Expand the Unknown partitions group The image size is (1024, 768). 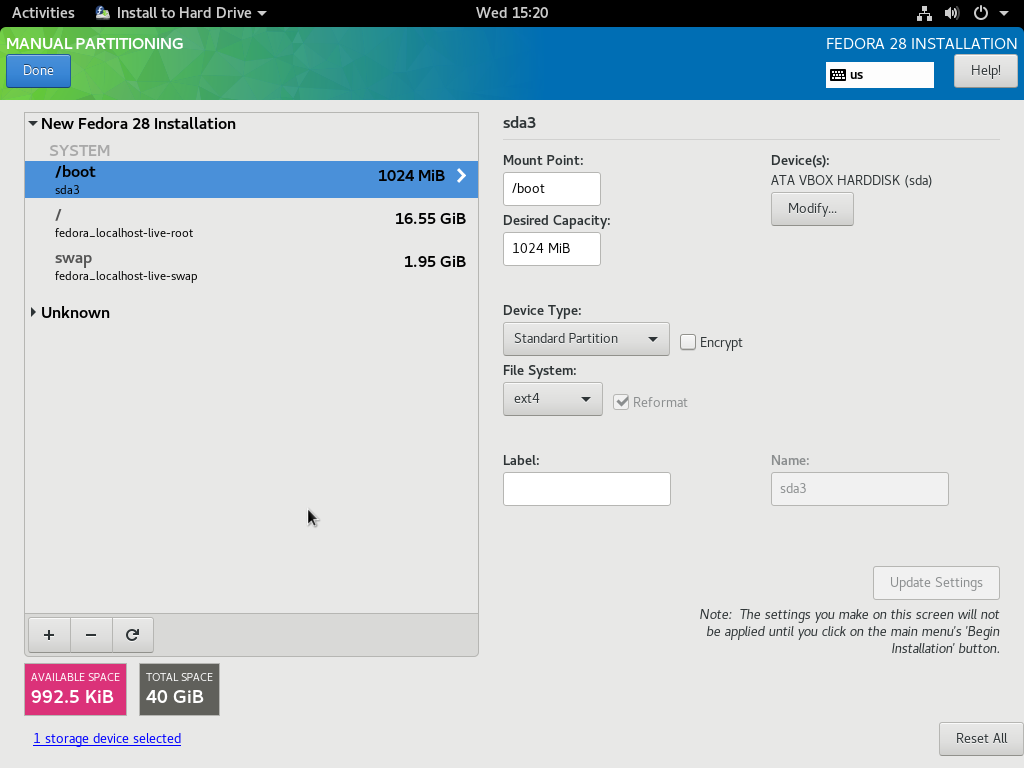[33, 313]
